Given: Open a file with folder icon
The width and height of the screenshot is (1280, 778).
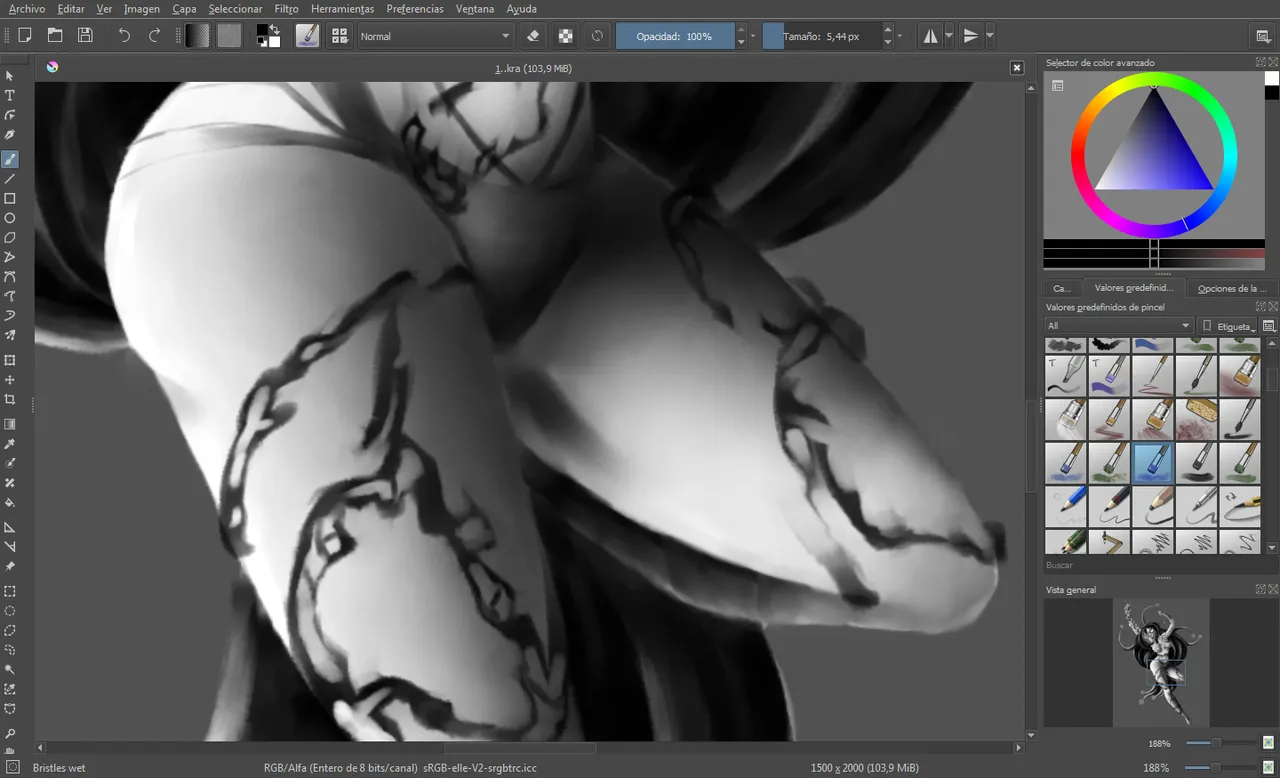Looking at the screenshot, I should (55, 36).
